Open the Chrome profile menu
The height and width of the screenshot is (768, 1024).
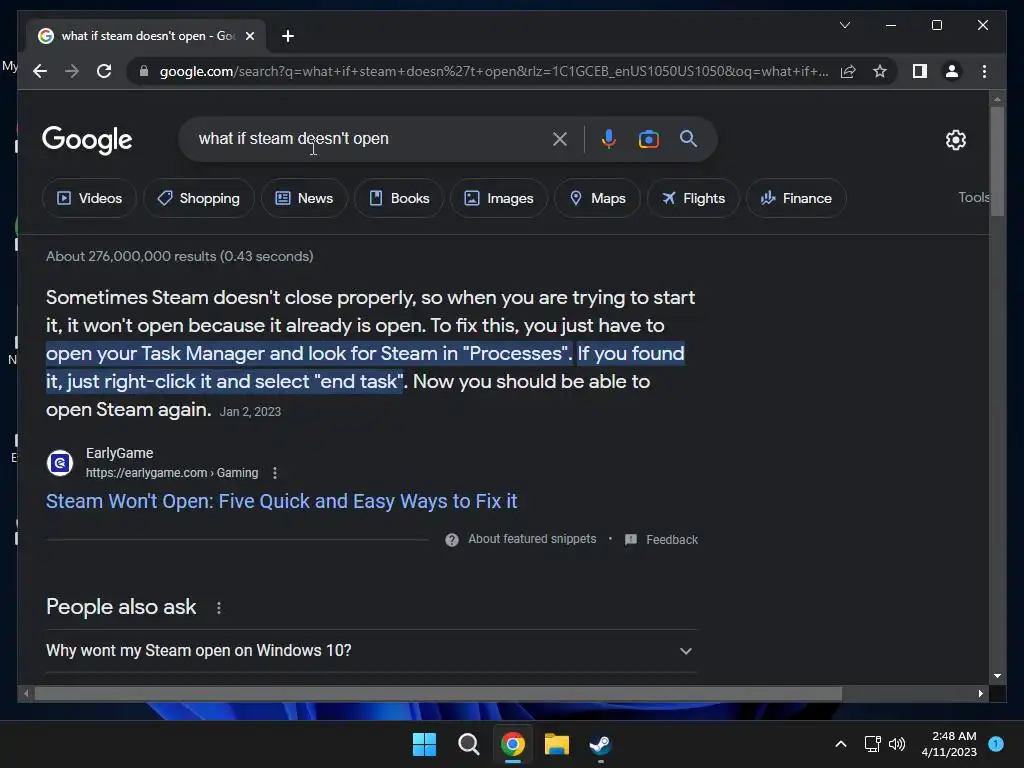[952, 71]
